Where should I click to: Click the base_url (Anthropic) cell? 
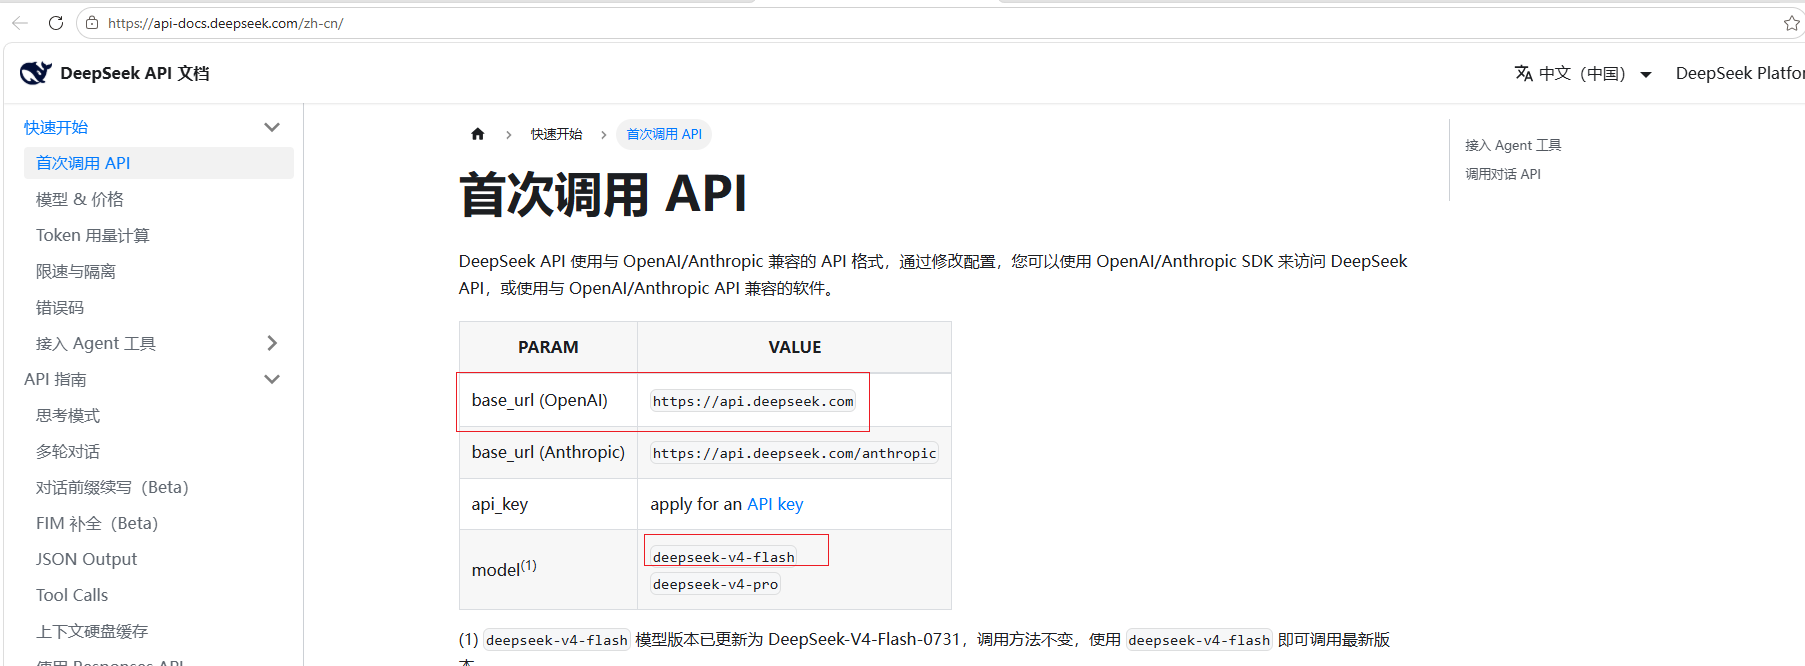548,452
